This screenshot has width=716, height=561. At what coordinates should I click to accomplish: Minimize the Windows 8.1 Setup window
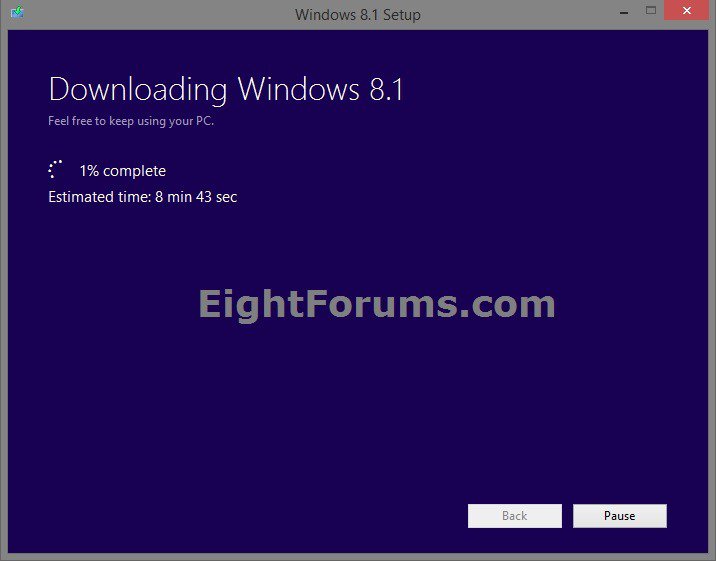[x=621, y=12]
